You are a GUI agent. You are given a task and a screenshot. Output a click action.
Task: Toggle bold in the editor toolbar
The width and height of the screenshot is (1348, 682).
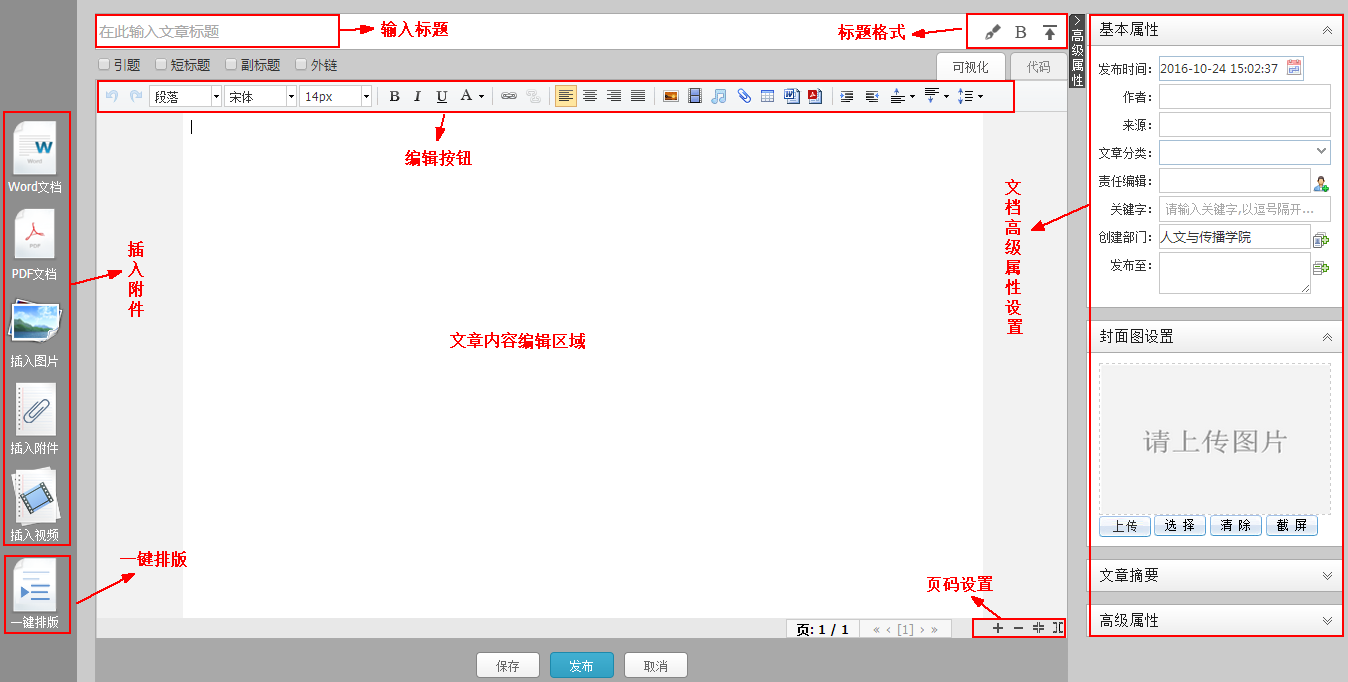click(394, 96)
